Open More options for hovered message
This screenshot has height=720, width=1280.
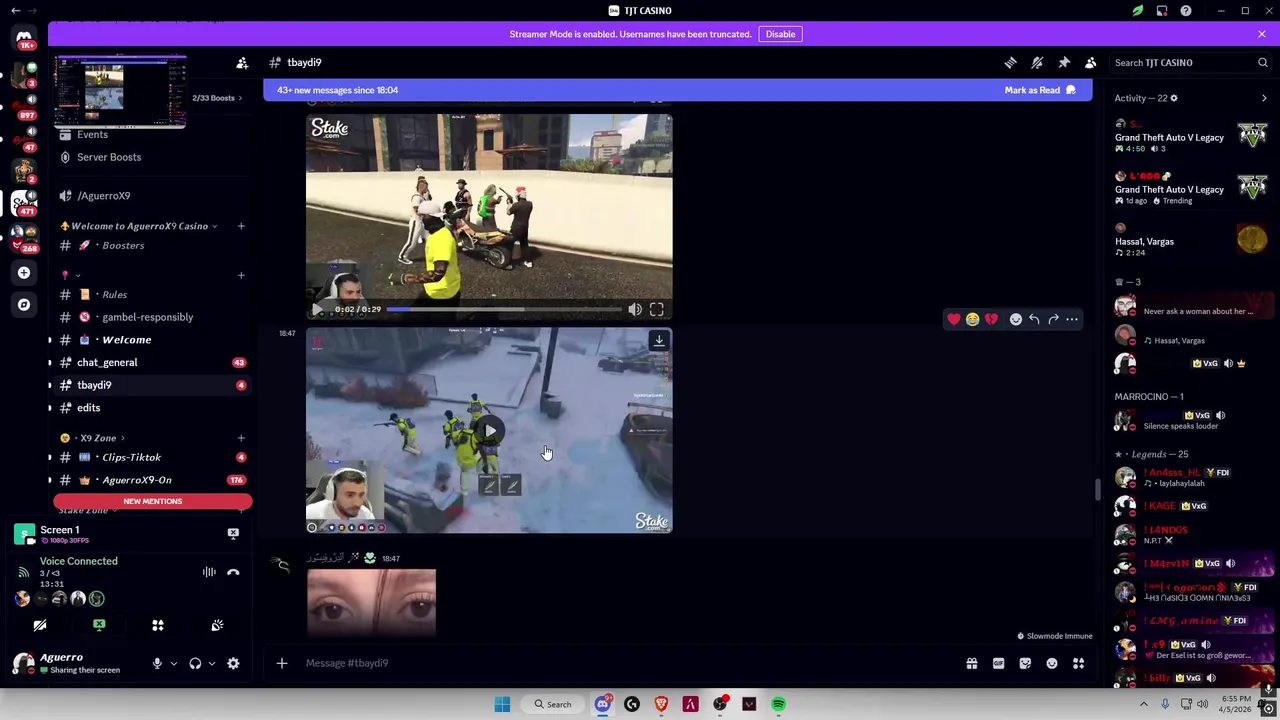click(1072, 319)
